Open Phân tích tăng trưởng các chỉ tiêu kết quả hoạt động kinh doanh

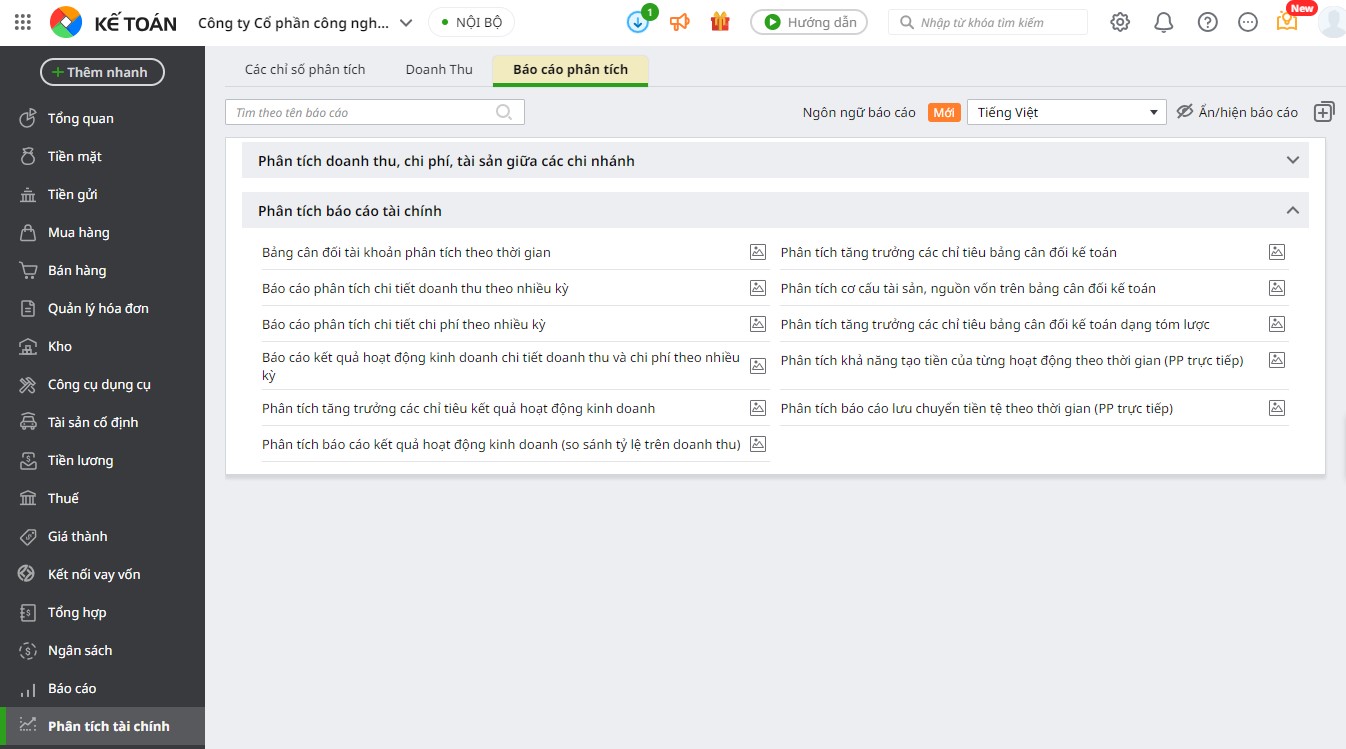pyautogui.click(x=459, y=408)
